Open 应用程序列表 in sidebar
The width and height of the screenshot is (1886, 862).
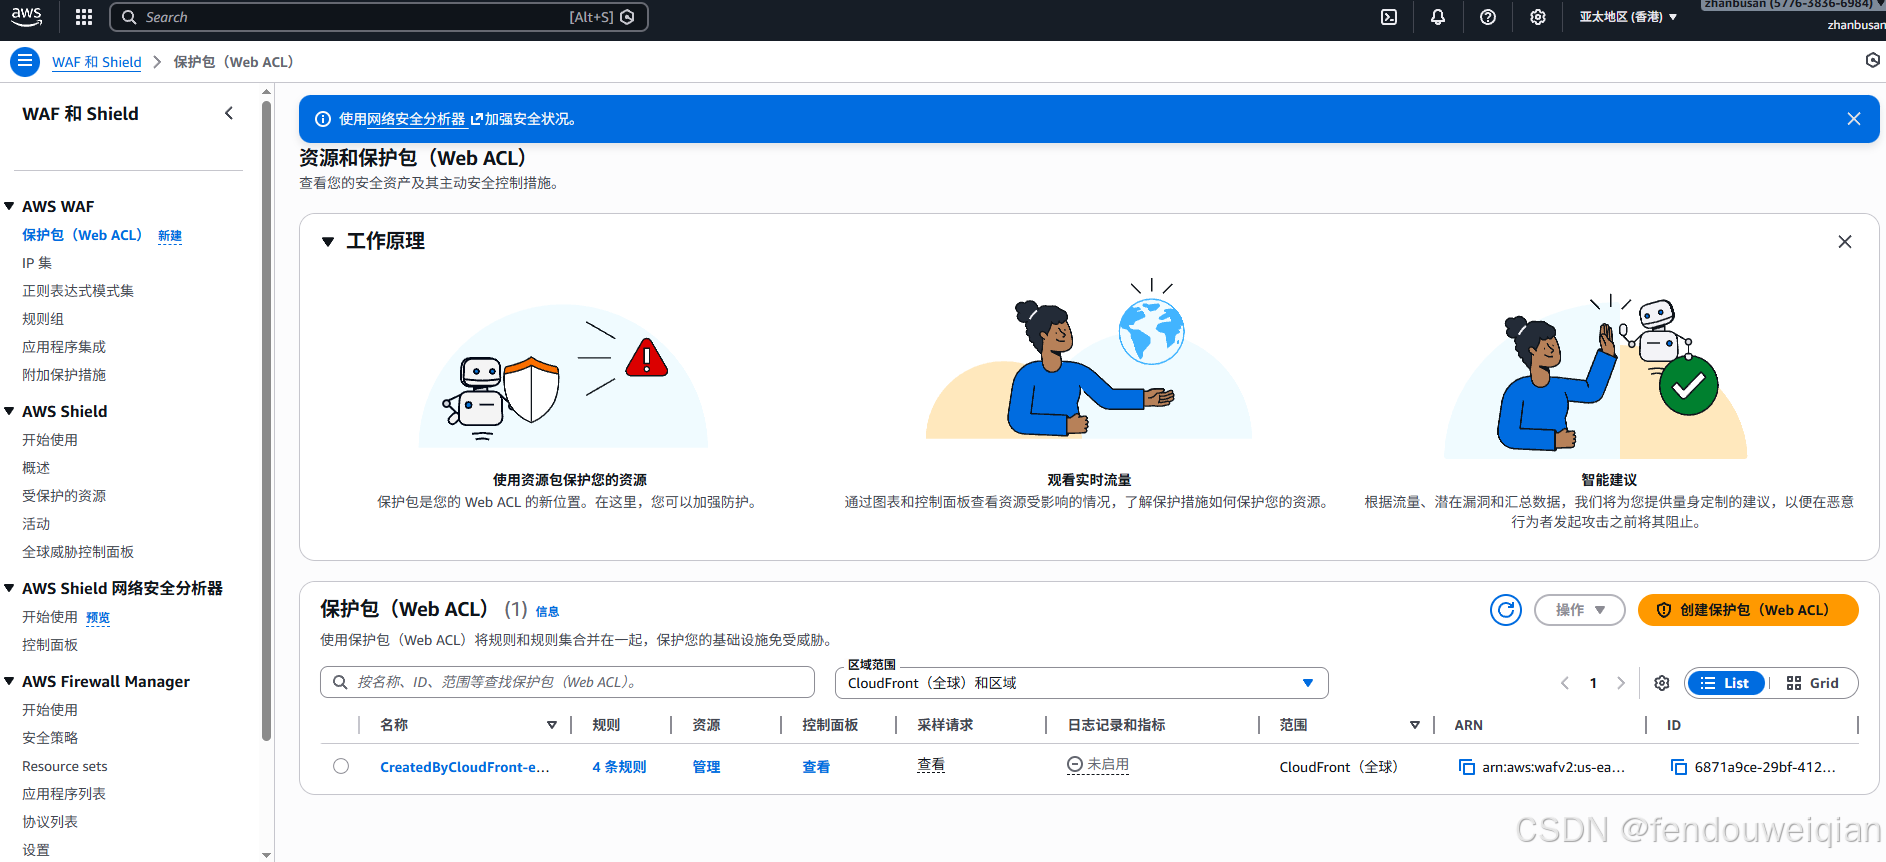coord(64,794)
